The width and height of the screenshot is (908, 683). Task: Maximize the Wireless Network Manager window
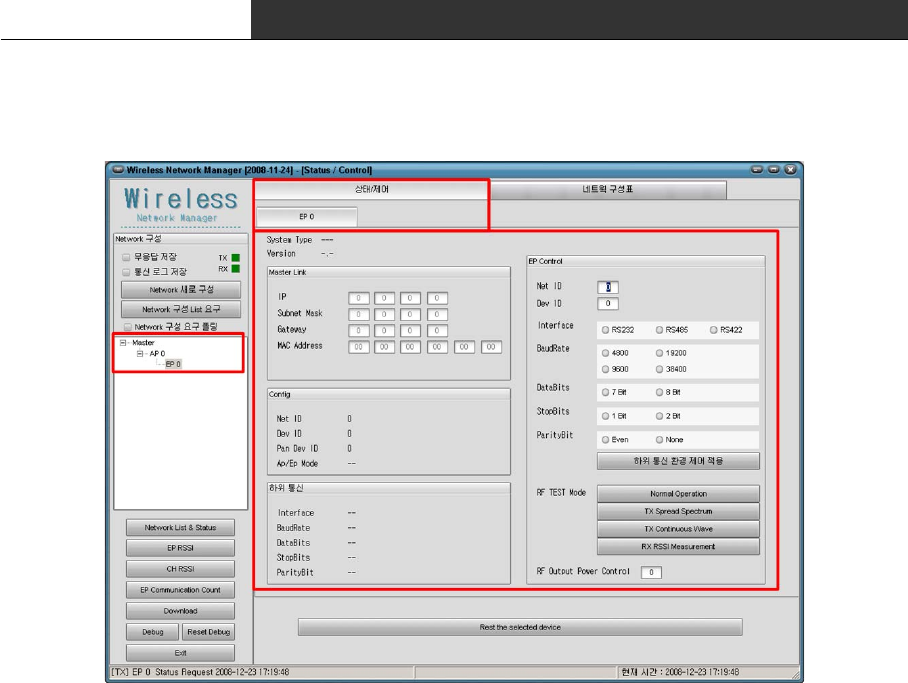773,170
